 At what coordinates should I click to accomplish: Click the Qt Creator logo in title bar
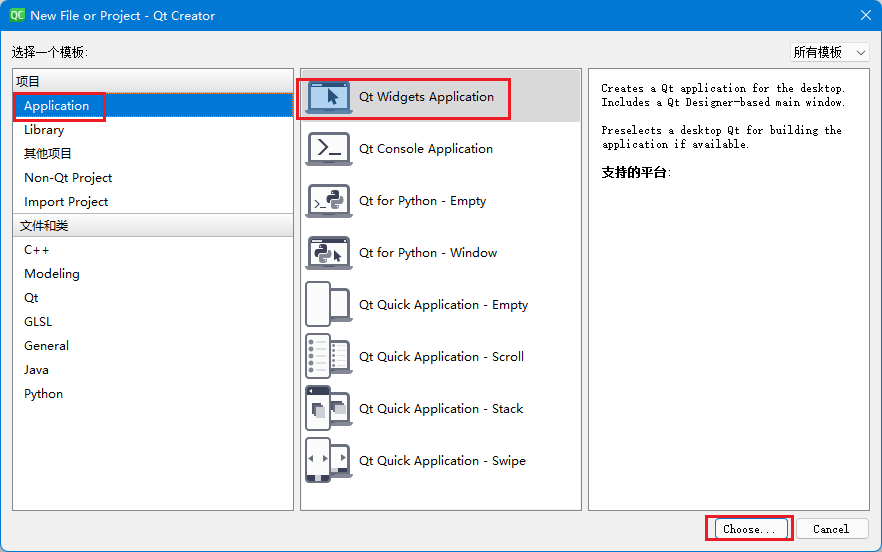pyautogui.click(x=17, y=15)
